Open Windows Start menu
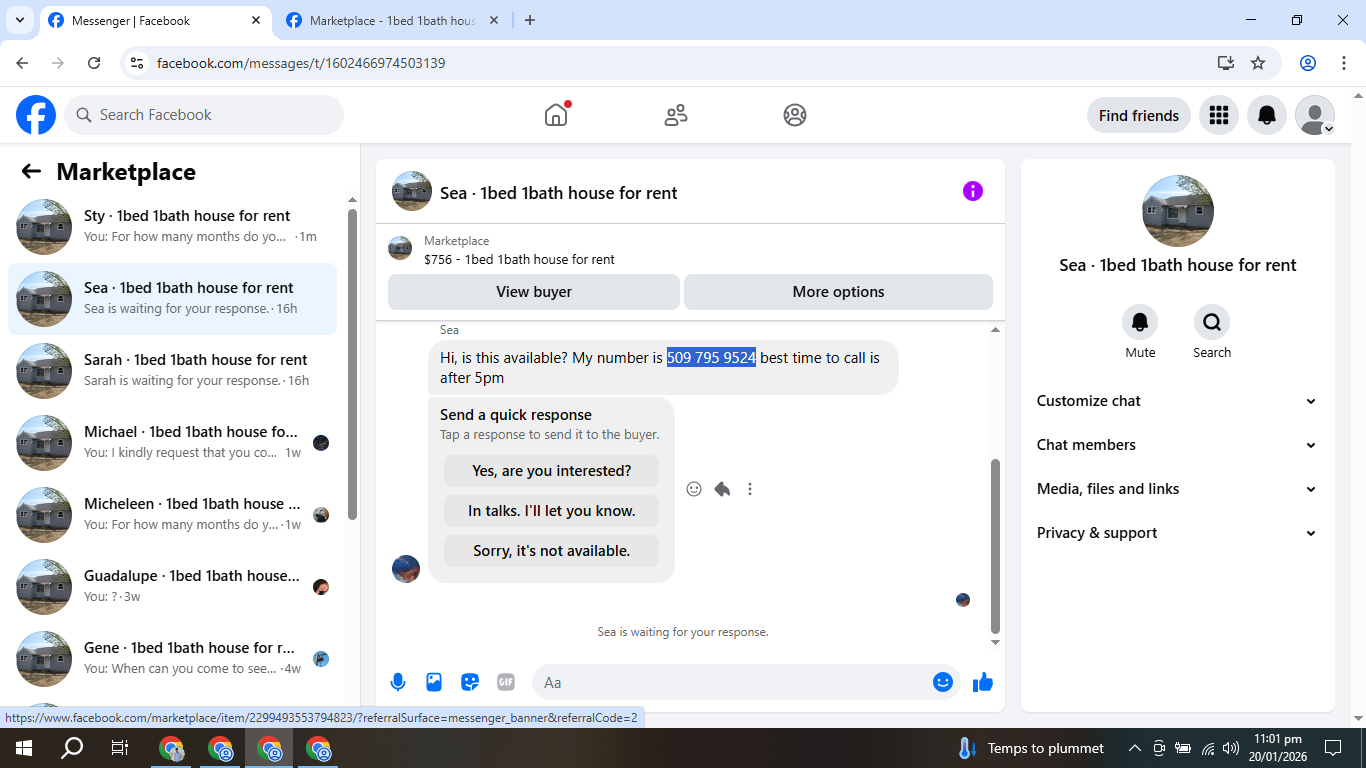This screenshot has width=1366, height=768. pos(24,748)
